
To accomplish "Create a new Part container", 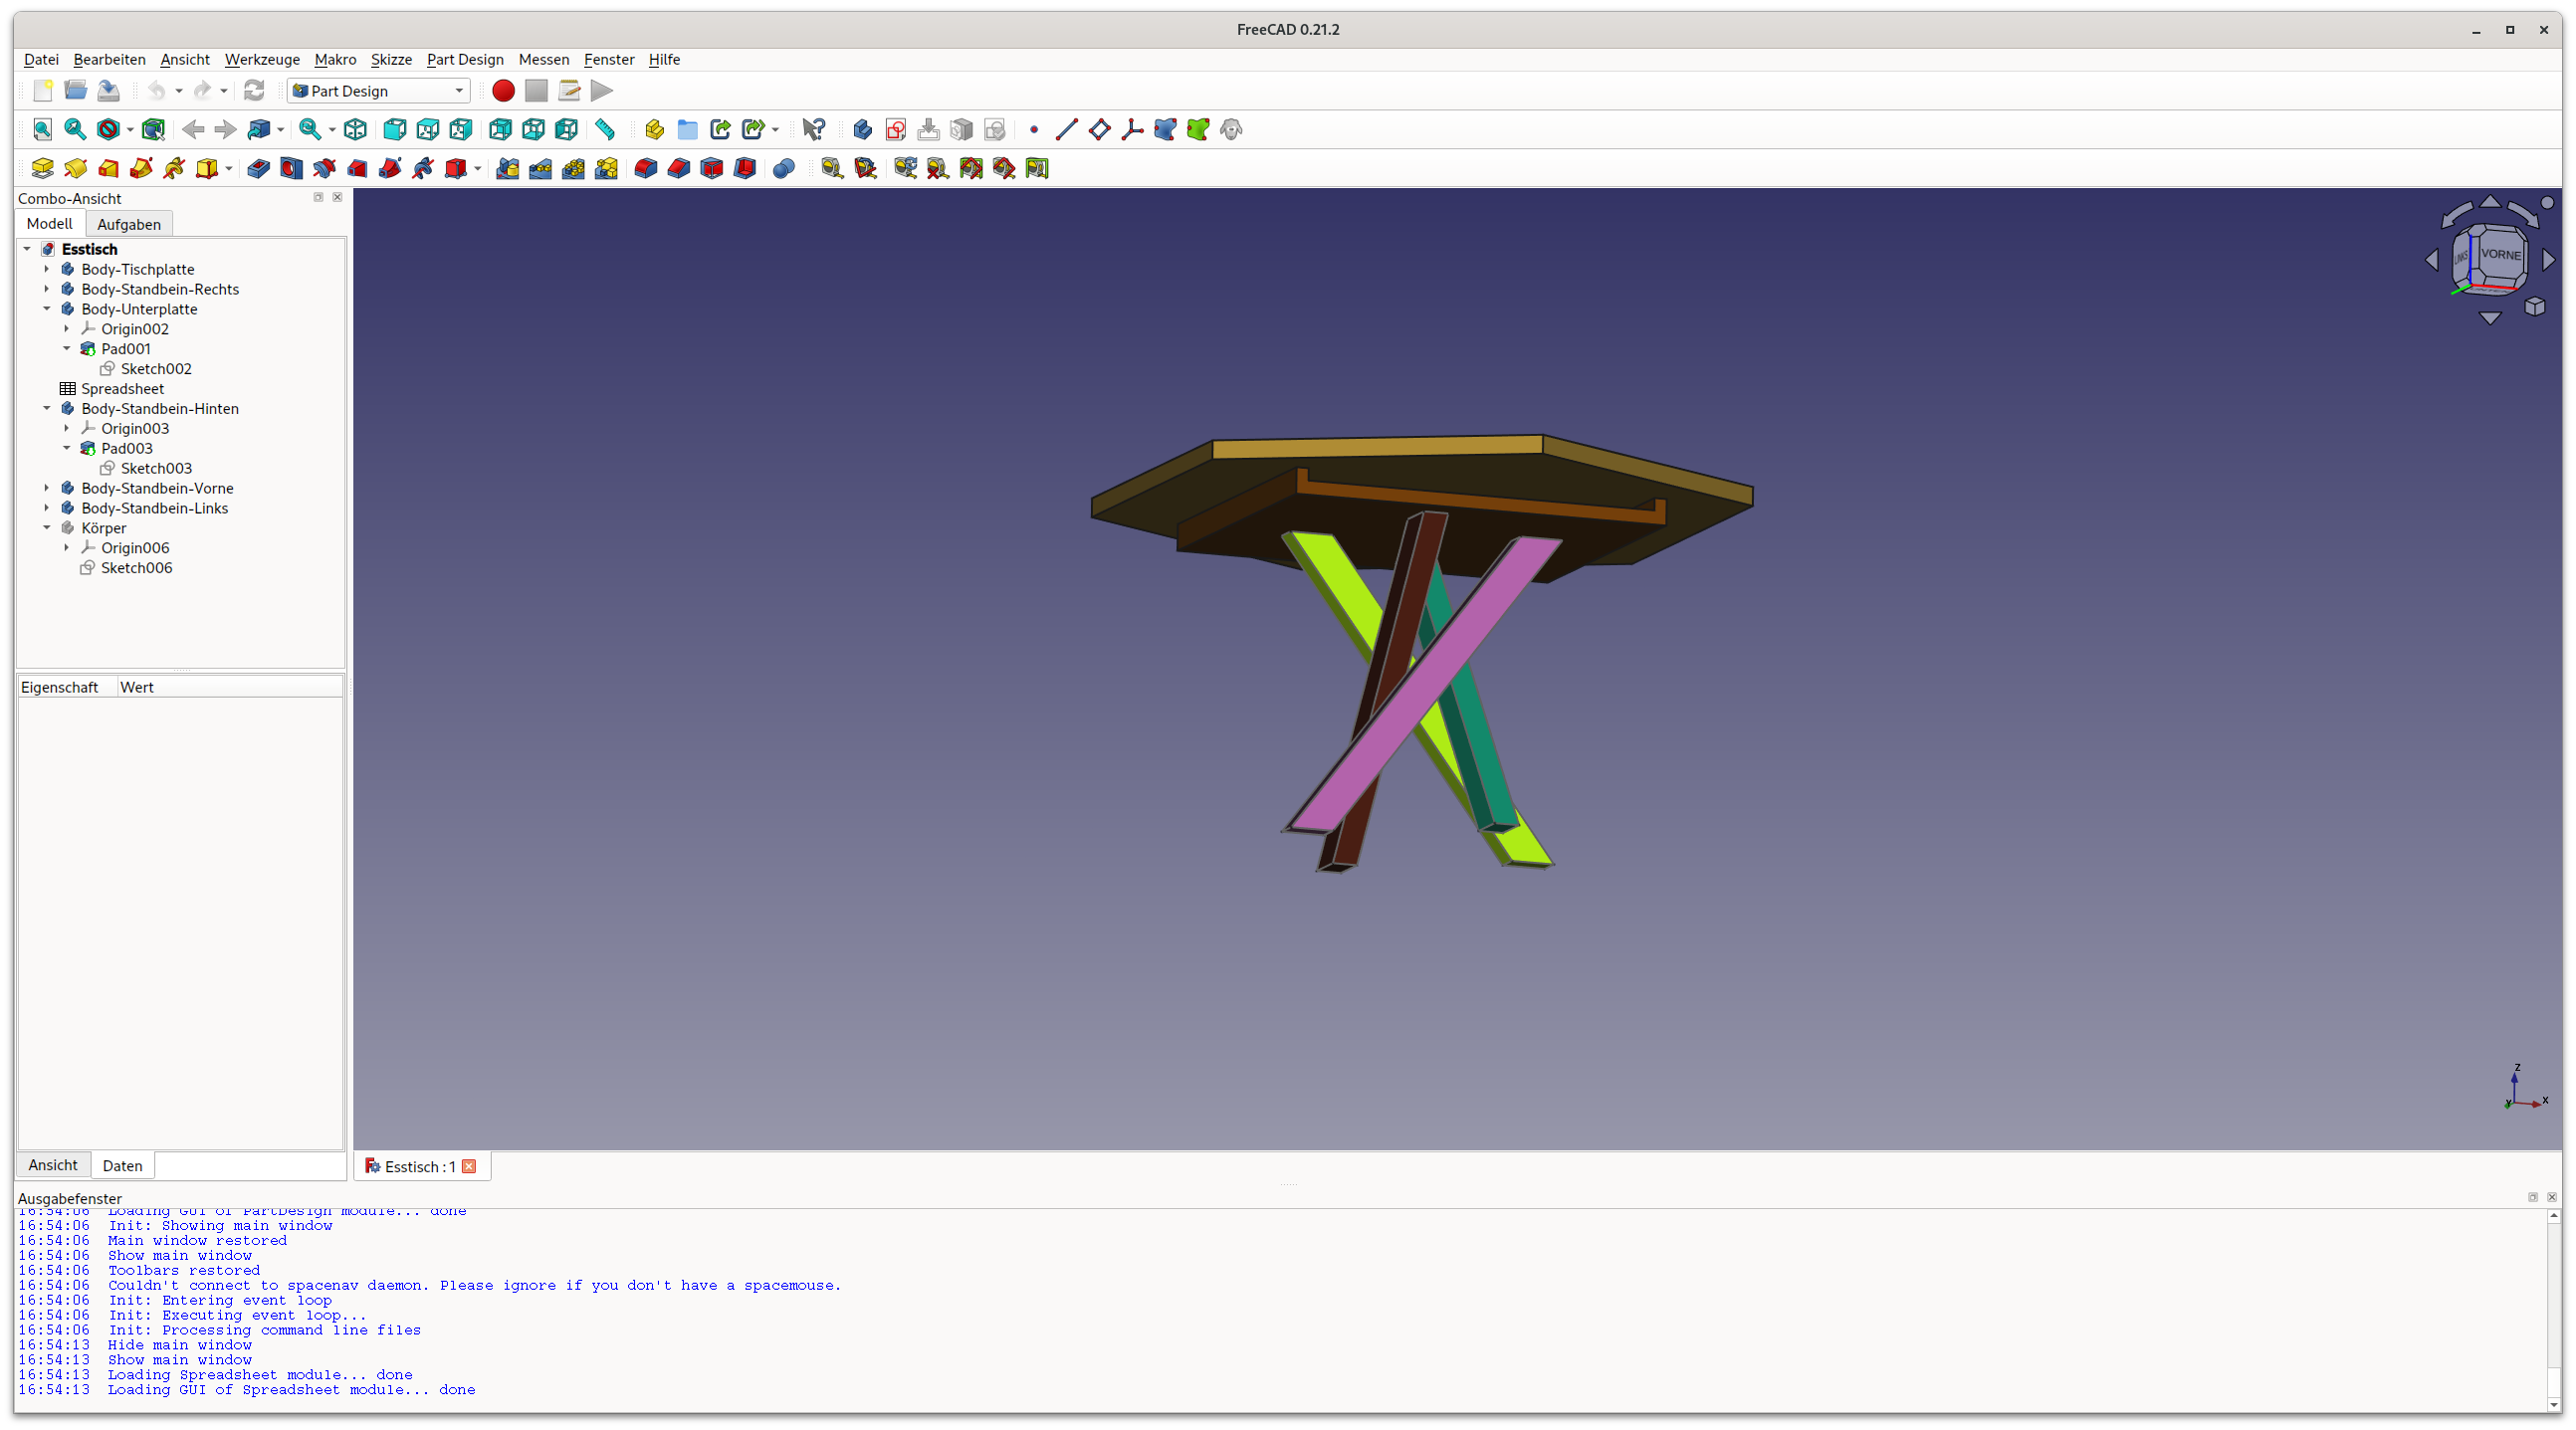I will tap(654, 129).
